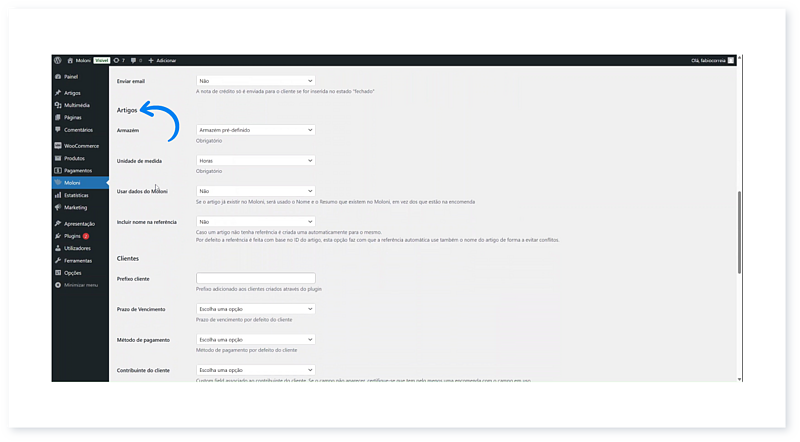Expand Usar dados do Moloni dropdown
The height and width of the screenshot is (442, 800).
[255, 191]
